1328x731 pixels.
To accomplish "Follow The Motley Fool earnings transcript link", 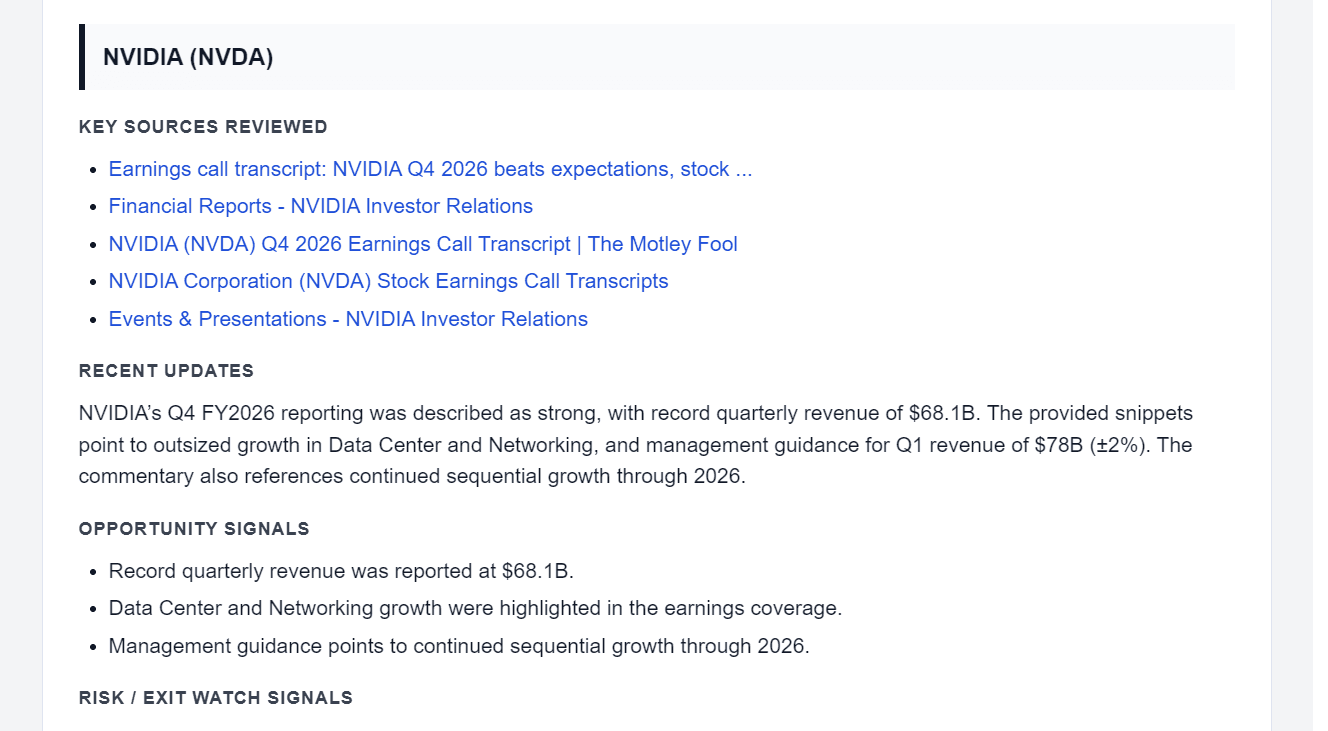I will [423, 244].
